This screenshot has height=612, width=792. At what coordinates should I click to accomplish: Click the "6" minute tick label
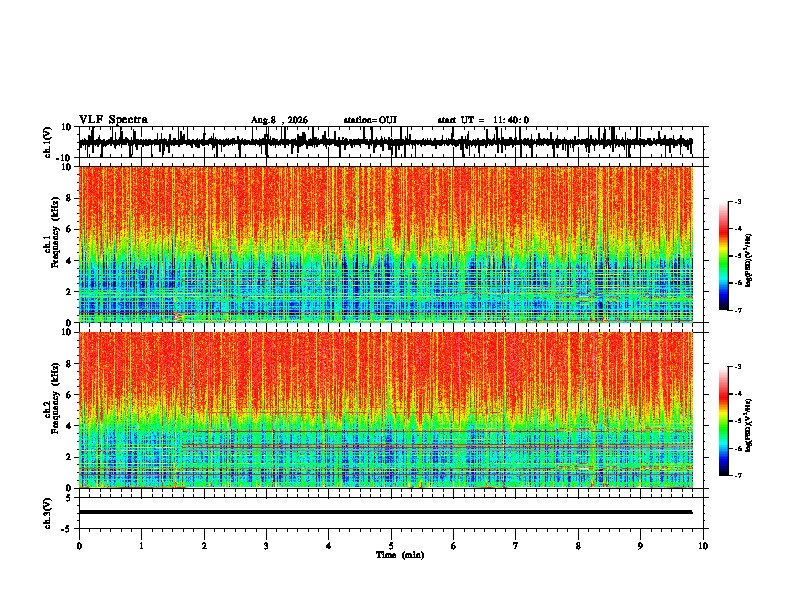pos(454,546)
